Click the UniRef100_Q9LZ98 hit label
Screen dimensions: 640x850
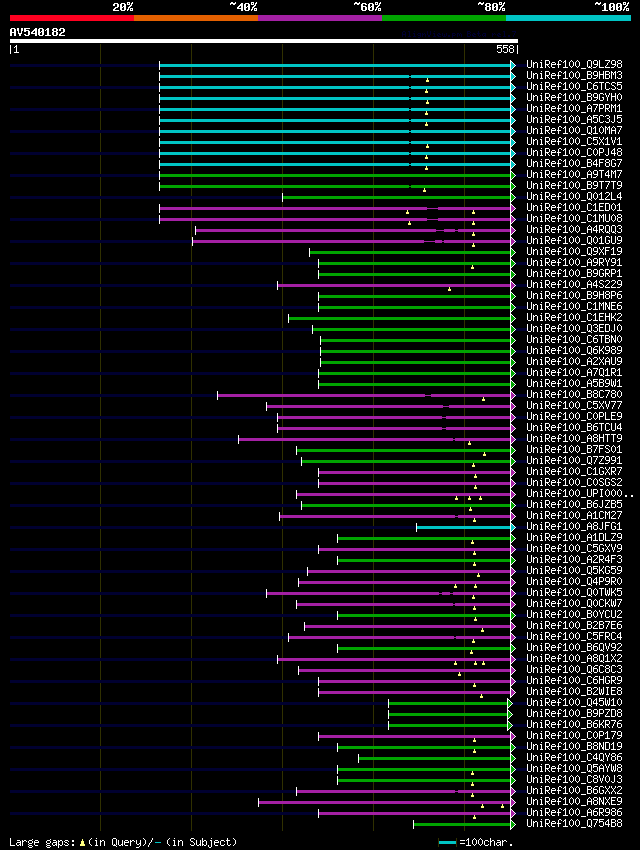574,65
